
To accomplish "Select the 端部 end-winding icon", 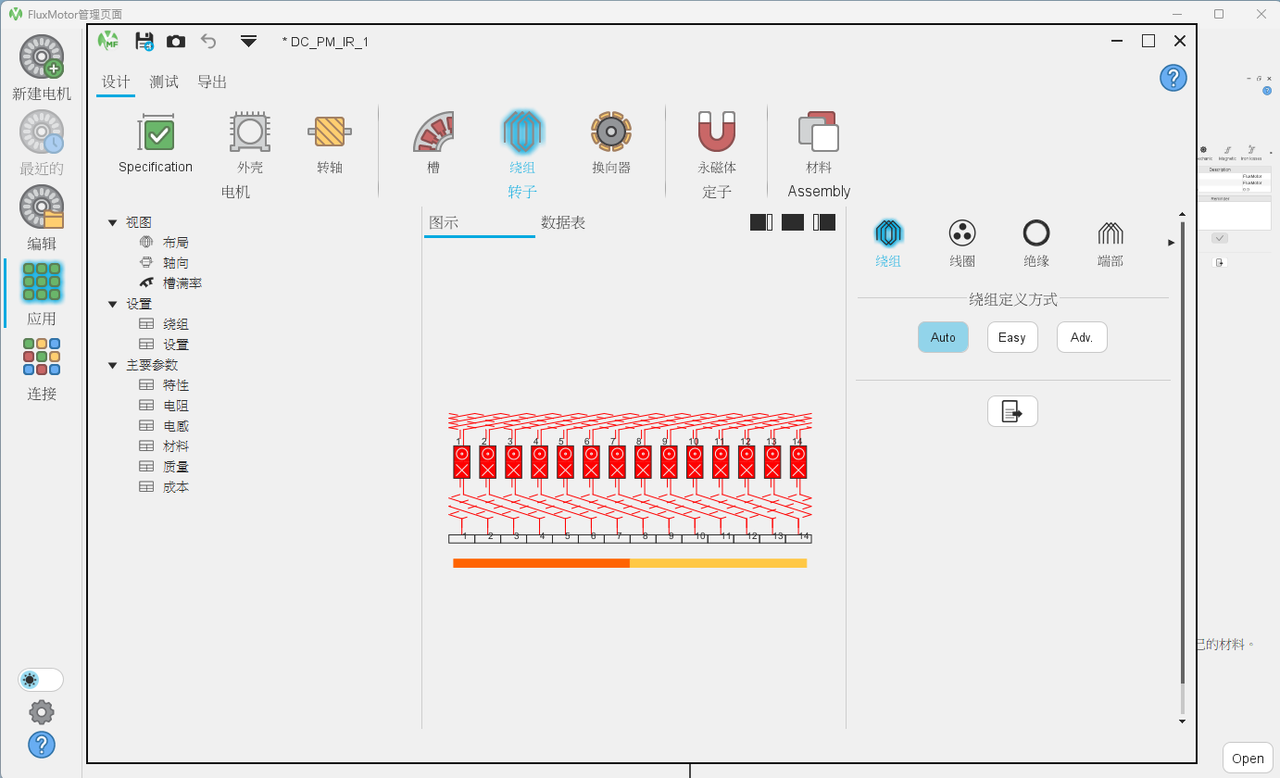I will (x=1110, y=233).
